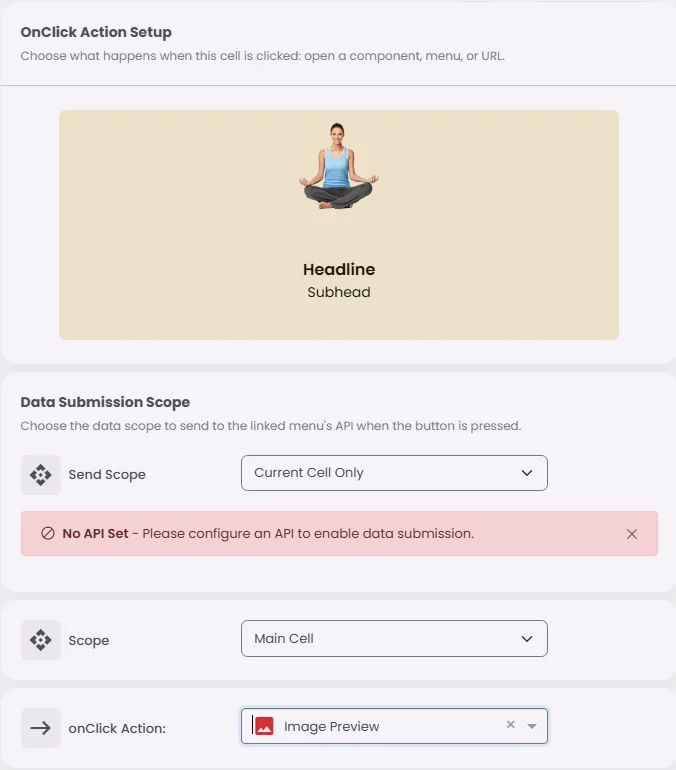676x770 pixels.
Task: Click the Send Scope diamond icon
Action: 41,475
